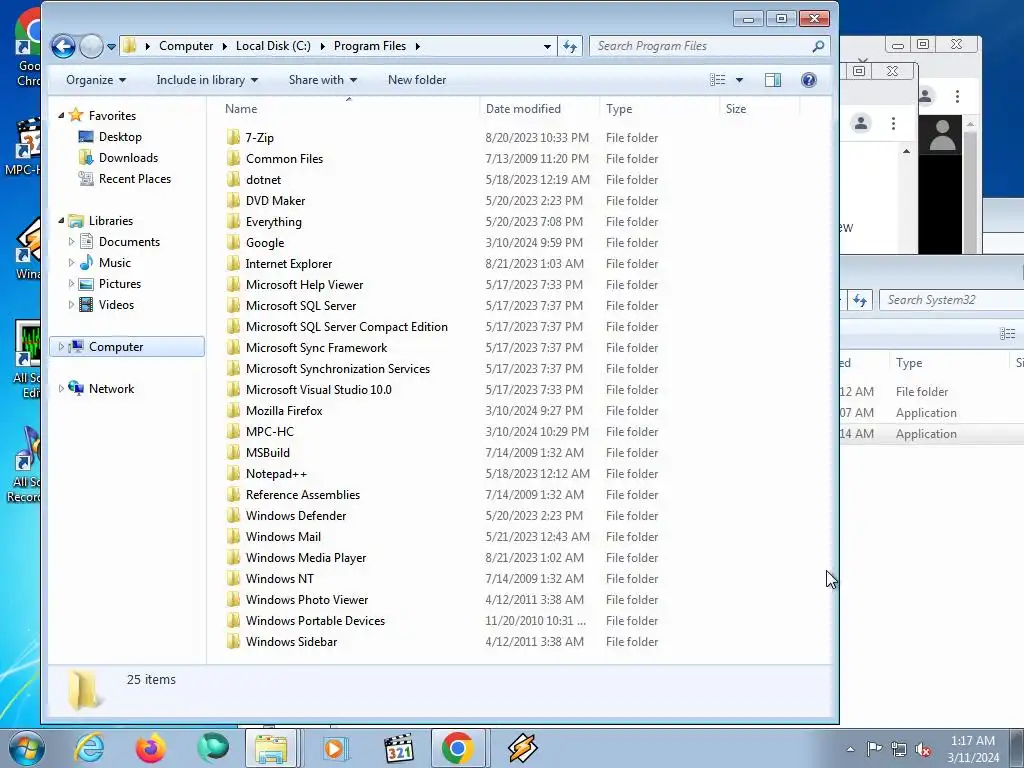Viewport: 1024px width, 768px height.
Task: Select the Notepad++ folder icon
Action: (233, 473)
